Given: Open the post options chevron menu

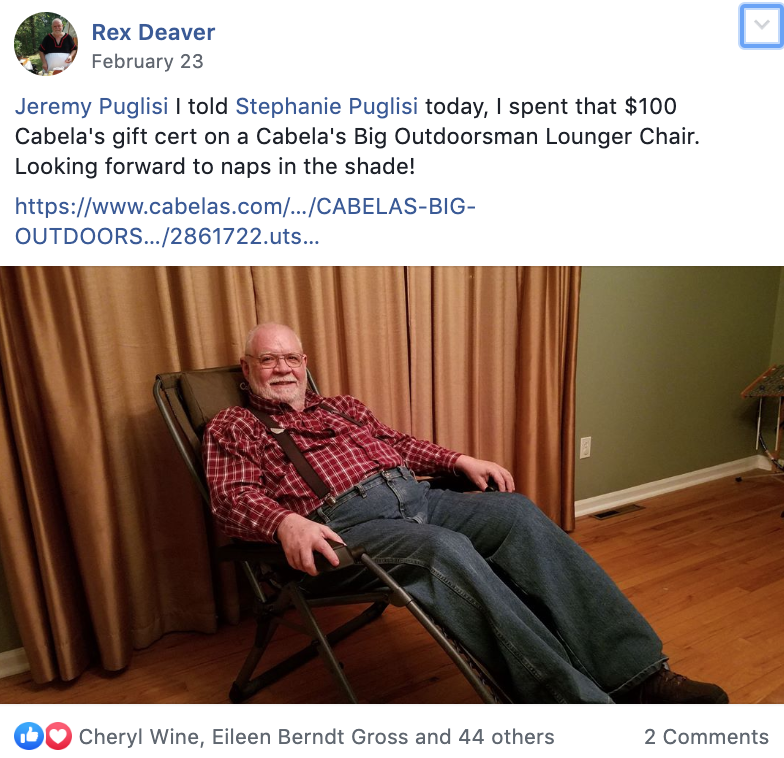Looking at the screenshot, I should tap(762, 26).
